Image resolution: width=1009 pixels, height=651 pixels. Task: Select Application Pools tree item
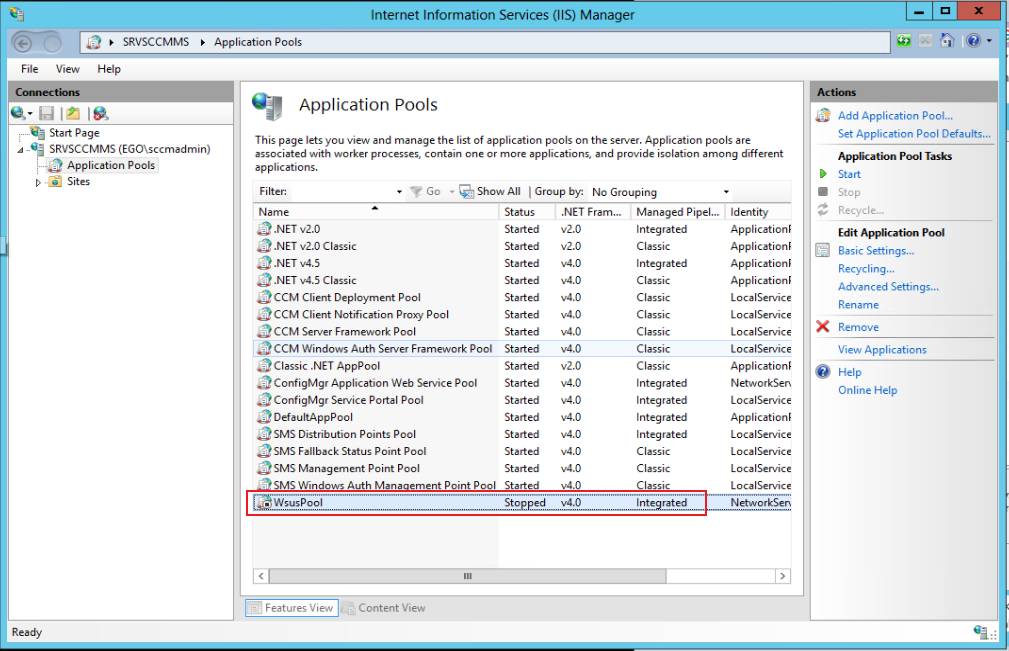[111, 165]
